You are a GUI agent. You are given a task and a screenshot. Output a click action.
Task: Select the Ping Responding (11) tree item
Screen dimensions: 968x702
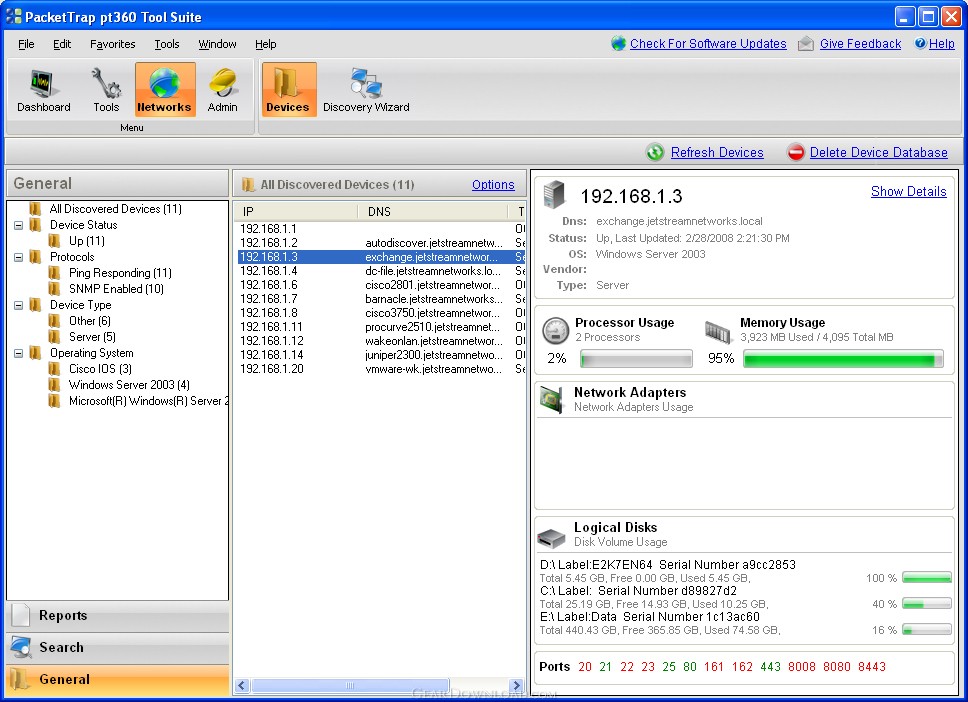[120, 273]
